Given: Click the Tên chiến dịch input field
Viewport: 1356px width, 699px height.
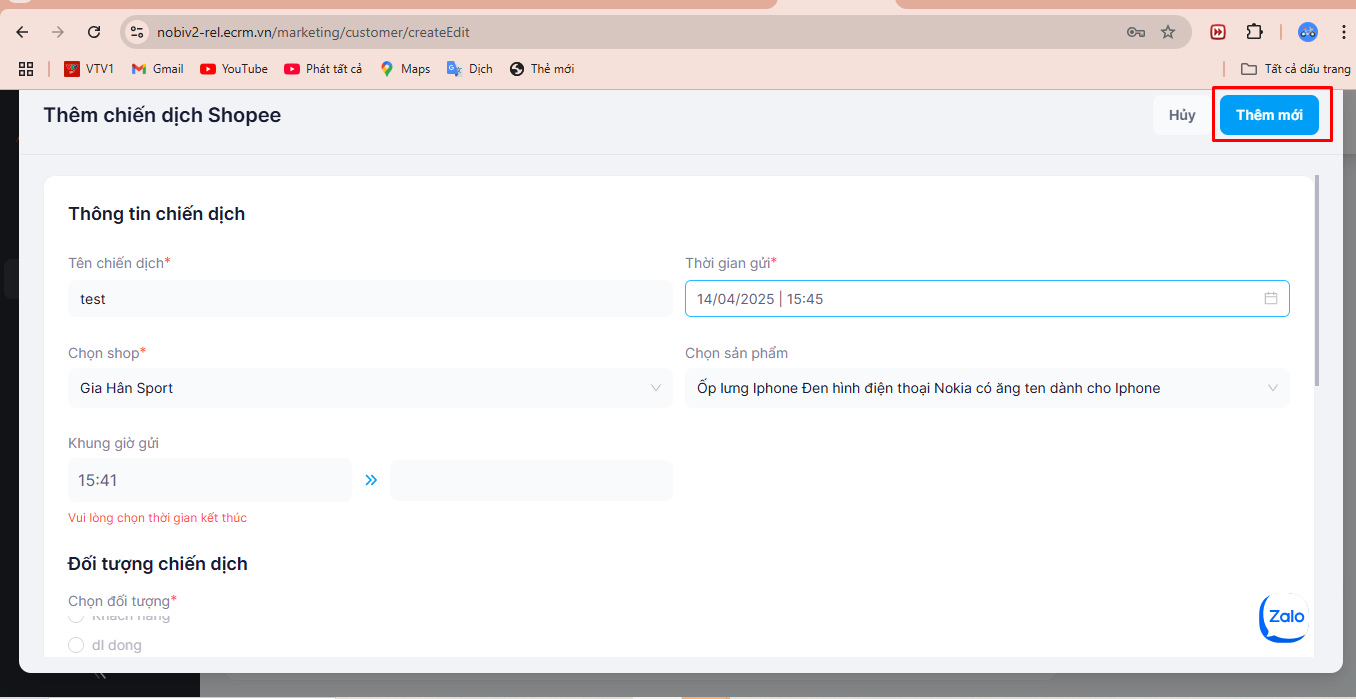Looking at the screenshot, I should (x=370, y=299).
